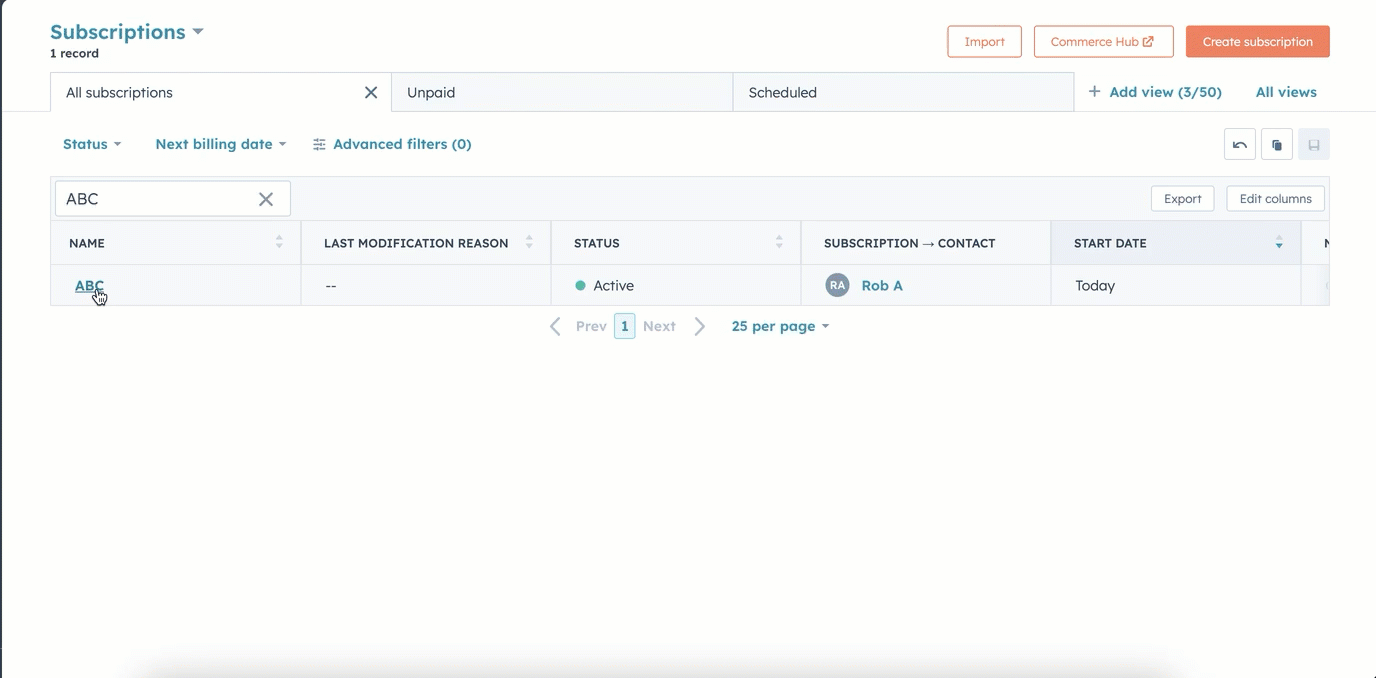
Task: Click the Advanced filters sliders icon
Action: (x=318, y=143)
